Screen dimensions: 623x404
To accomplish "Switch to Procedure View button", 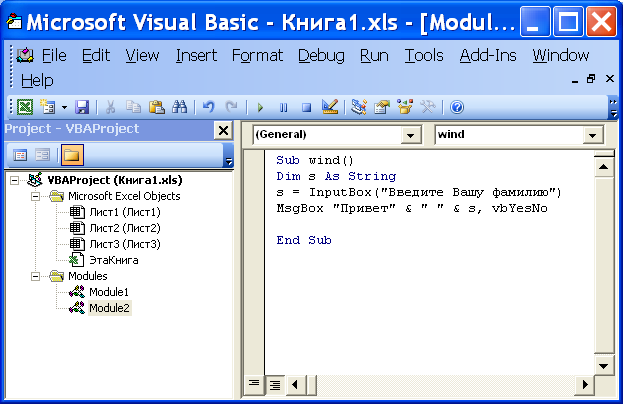I will (254, 384).
